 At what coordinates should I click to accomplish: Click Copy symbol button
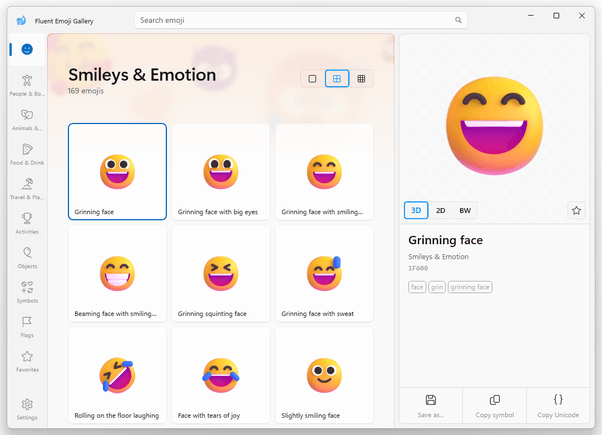pos(494,406)
